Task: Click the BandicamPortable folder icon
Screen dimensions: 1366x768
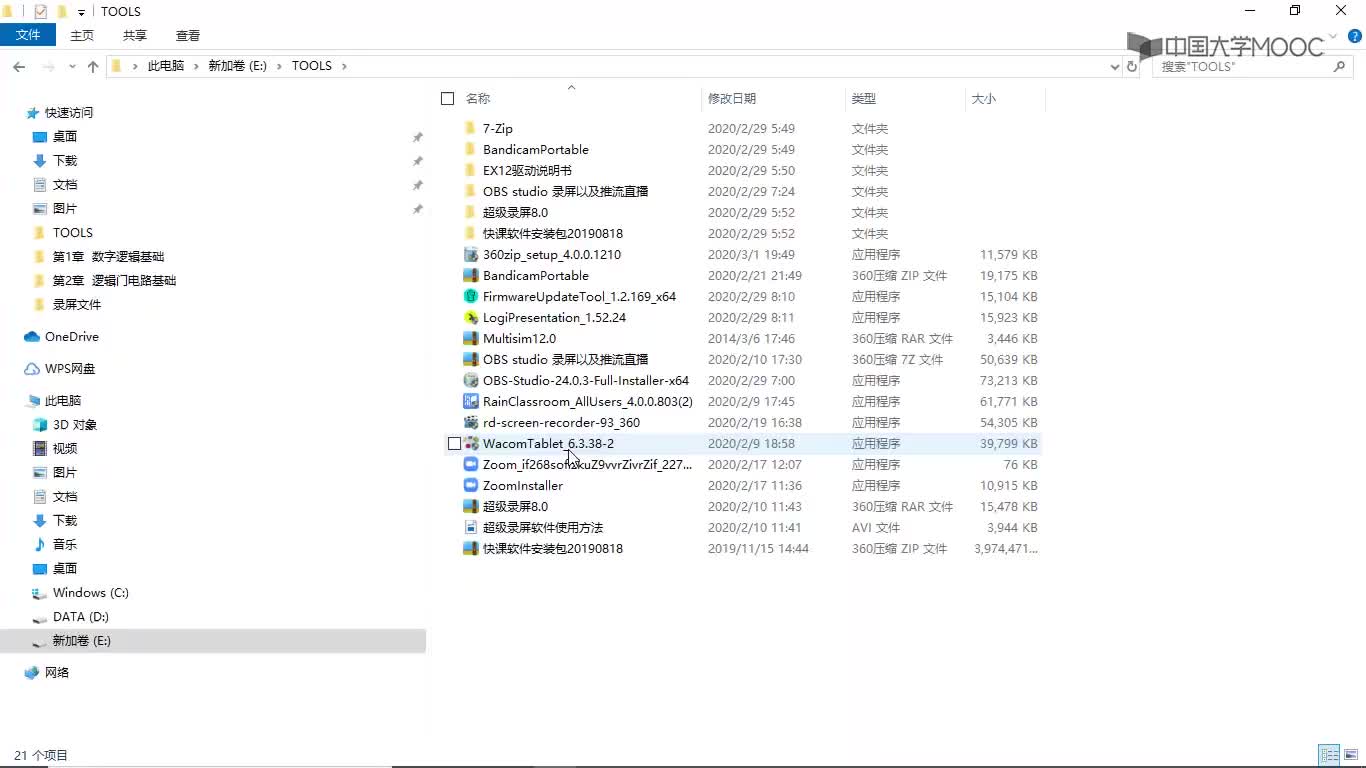Action: 471,149
